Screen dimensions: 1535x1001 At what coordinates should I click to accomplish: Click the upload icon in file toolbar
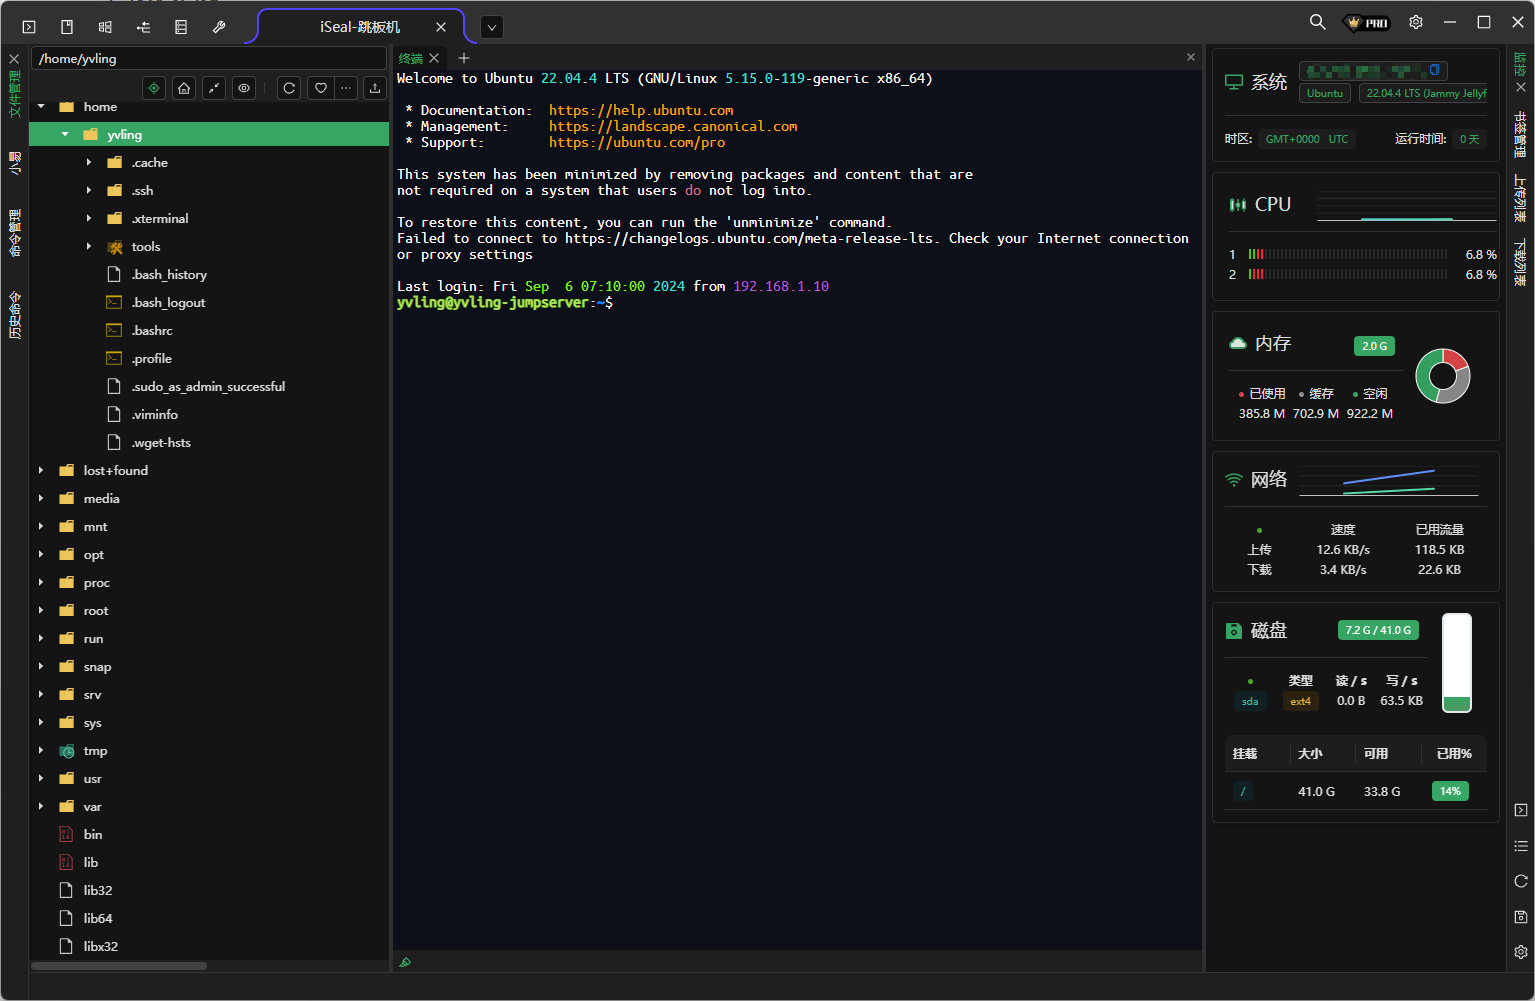(374, 88)
